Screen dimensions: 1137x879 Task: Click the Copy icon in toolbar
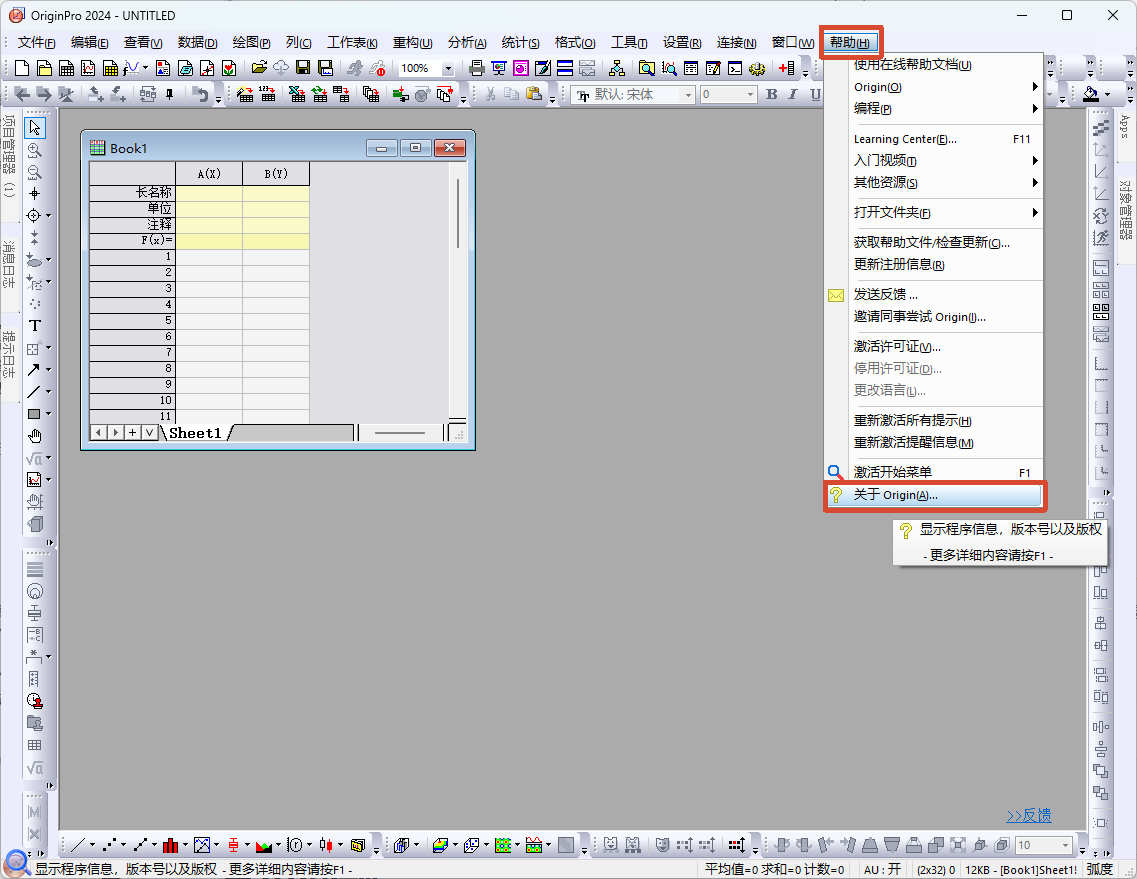tap(512, 94)
